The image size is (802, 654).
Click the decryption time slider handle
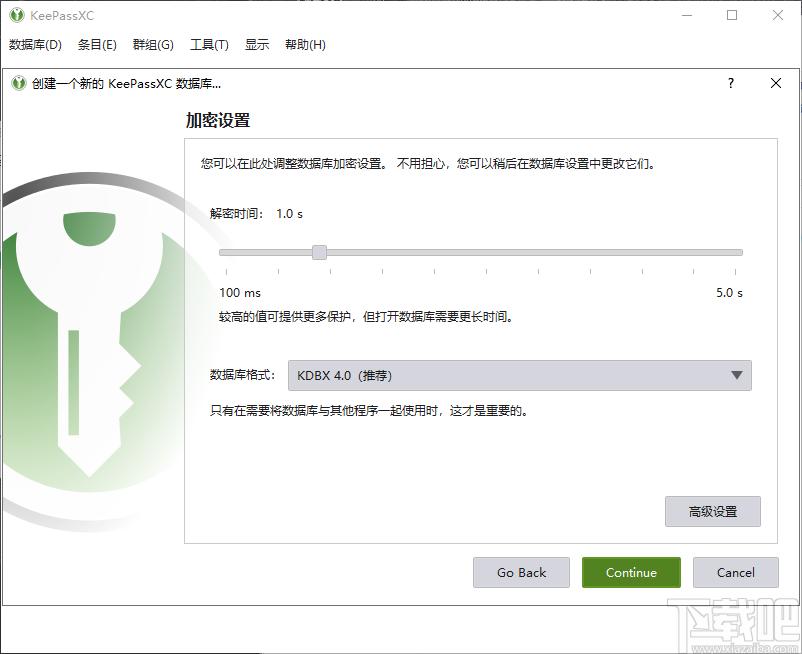319,252
